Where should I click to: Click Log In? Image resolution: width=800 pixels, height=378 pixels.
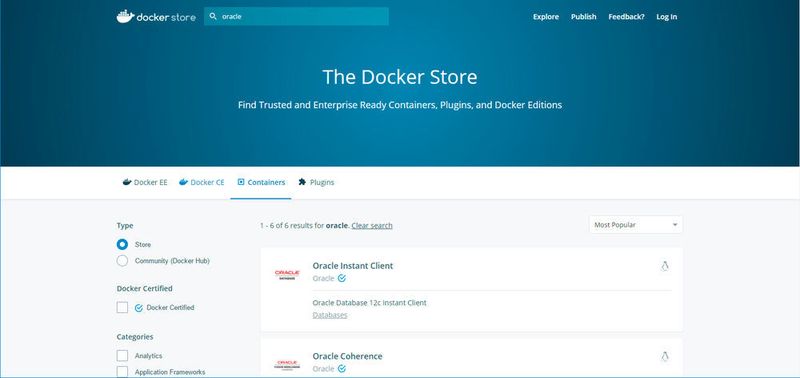[x=666, y=17]
